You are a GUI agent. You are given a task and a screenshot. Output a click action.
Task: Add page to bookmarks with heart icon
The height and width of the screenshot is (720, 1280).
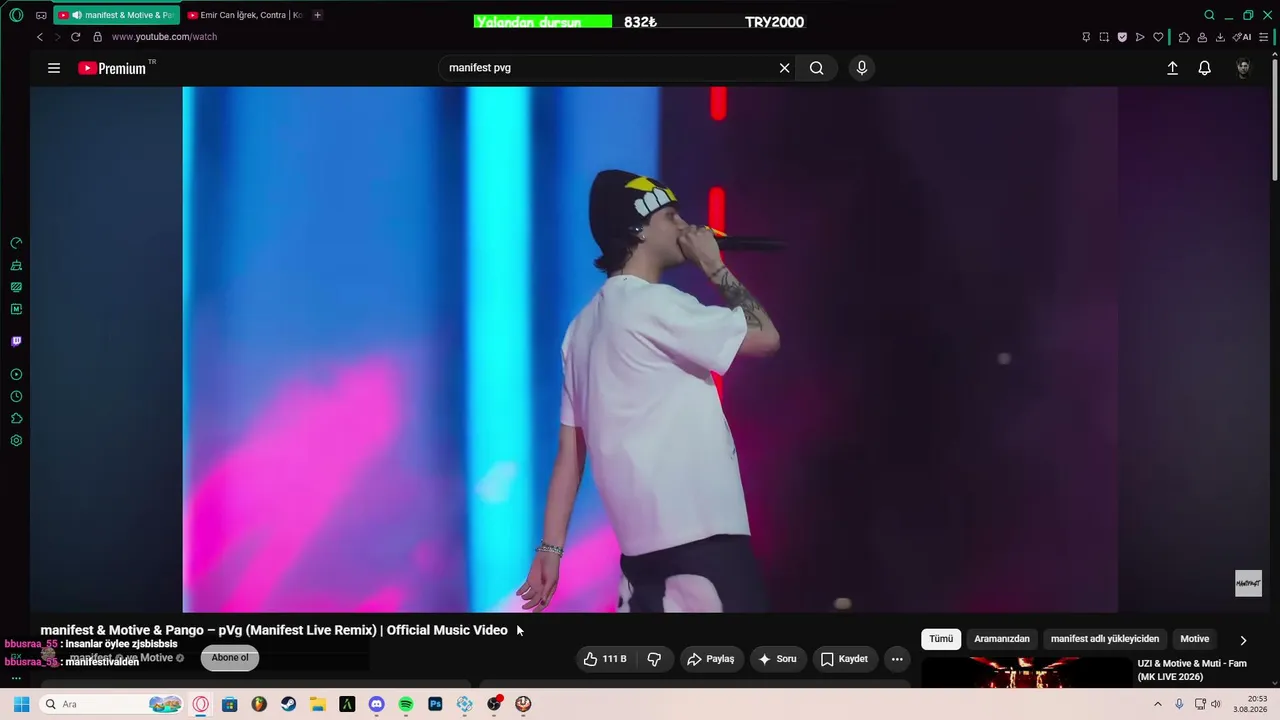click(x=1158, y=37)
